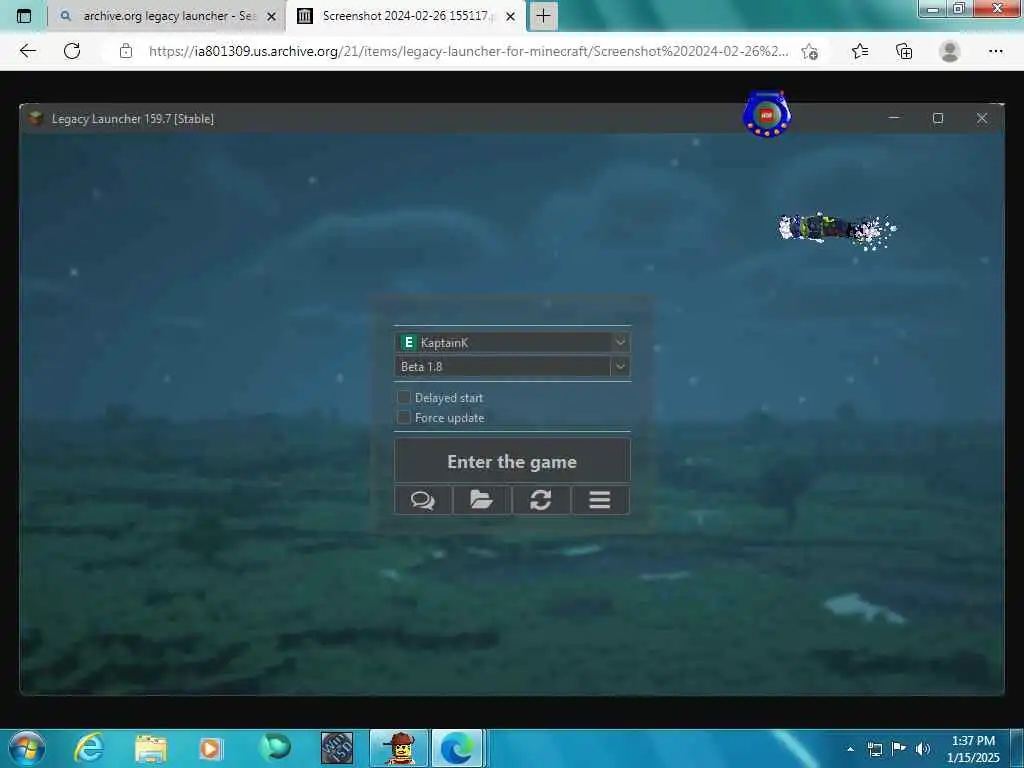Tick the Delayed start checkbox
The height and width of the screenshot is (768, 1024).
pyautogui.click(x=404, y=397)
